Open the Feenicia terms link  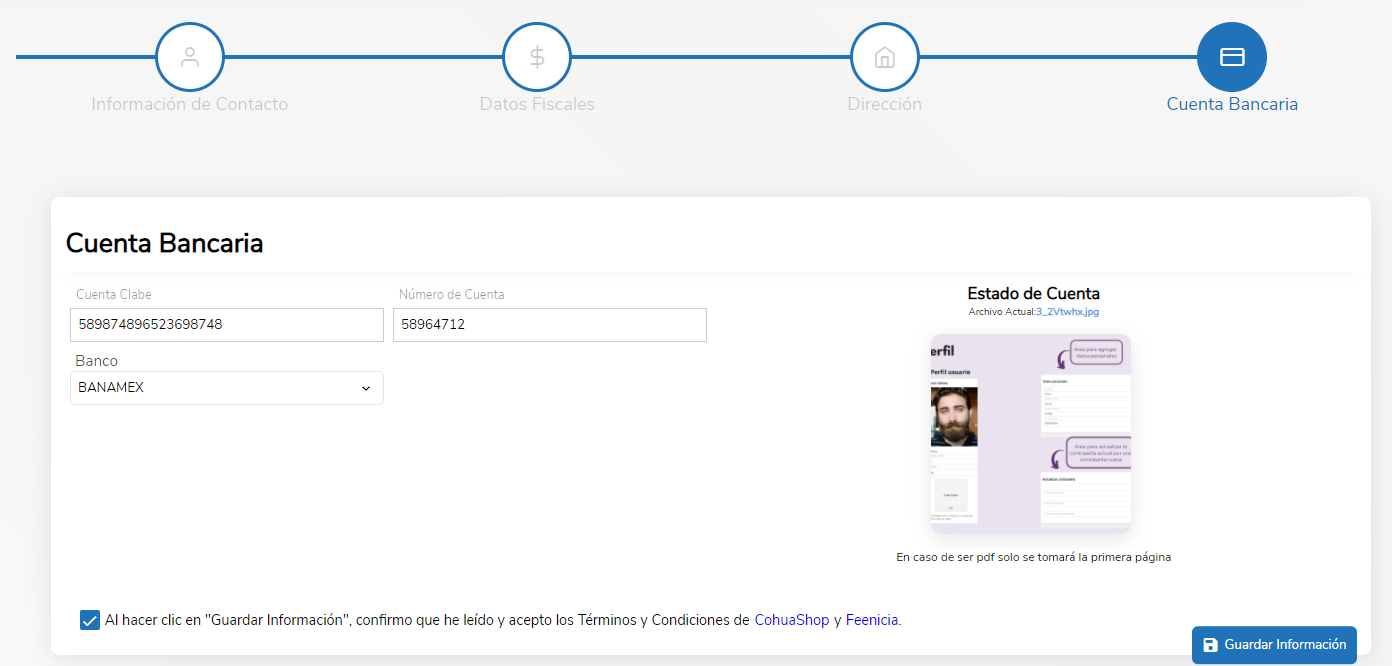872,620
